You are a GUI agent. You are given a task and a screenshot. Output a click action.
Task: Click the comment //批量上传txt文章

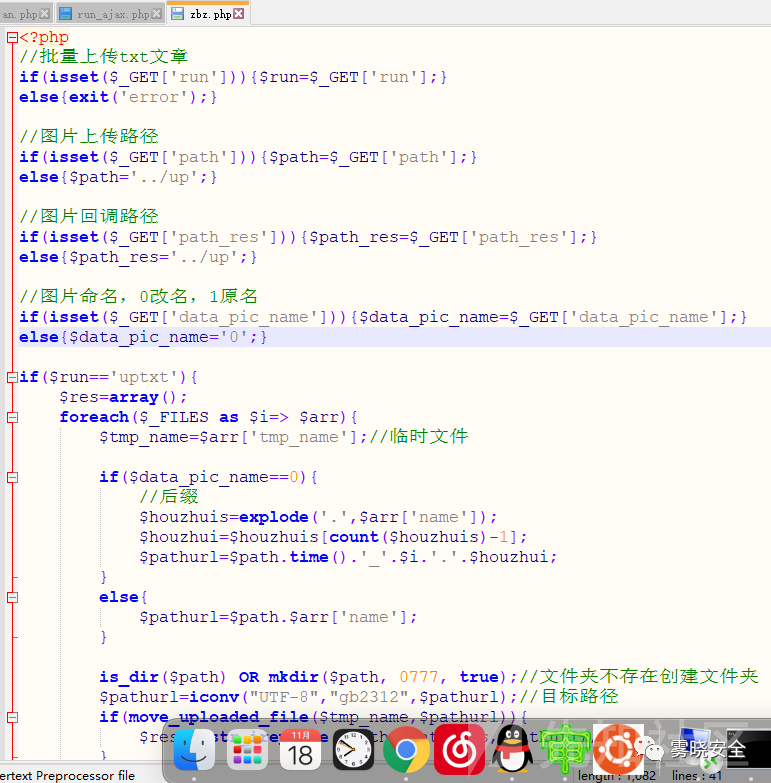(103, 56)
